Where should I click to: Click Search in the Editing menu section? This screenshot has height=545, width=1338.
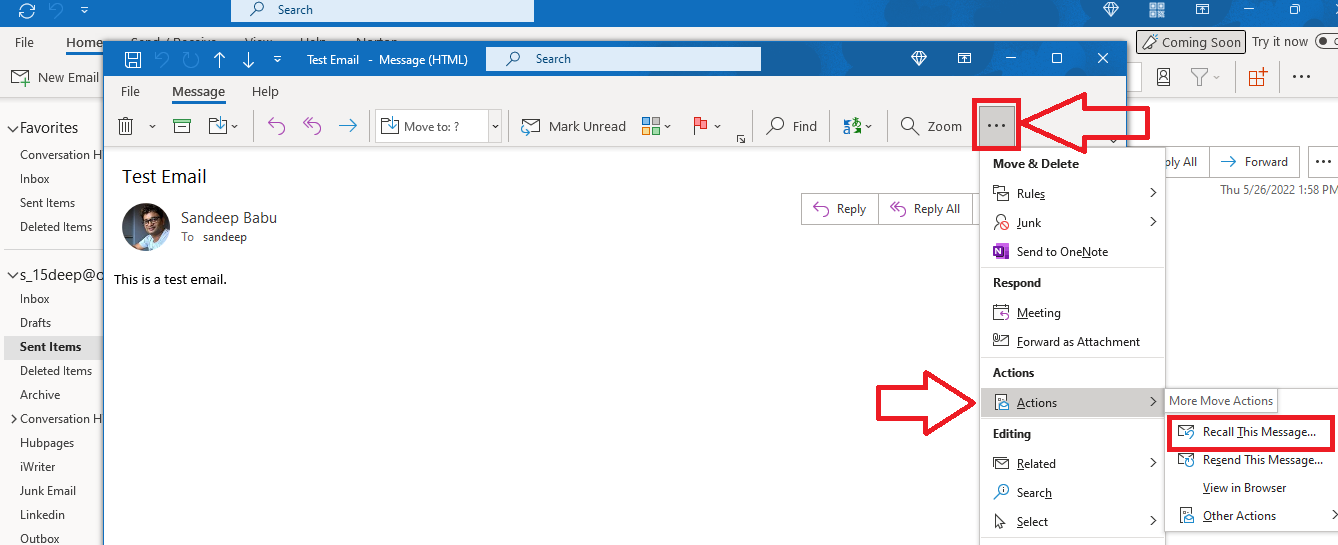(x=1073, y=493)
